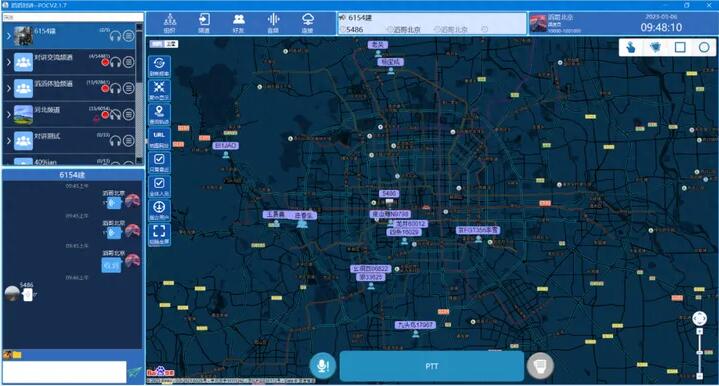Select the hand pointer map tool
The image size is (719, 386).
pos(631,47)
